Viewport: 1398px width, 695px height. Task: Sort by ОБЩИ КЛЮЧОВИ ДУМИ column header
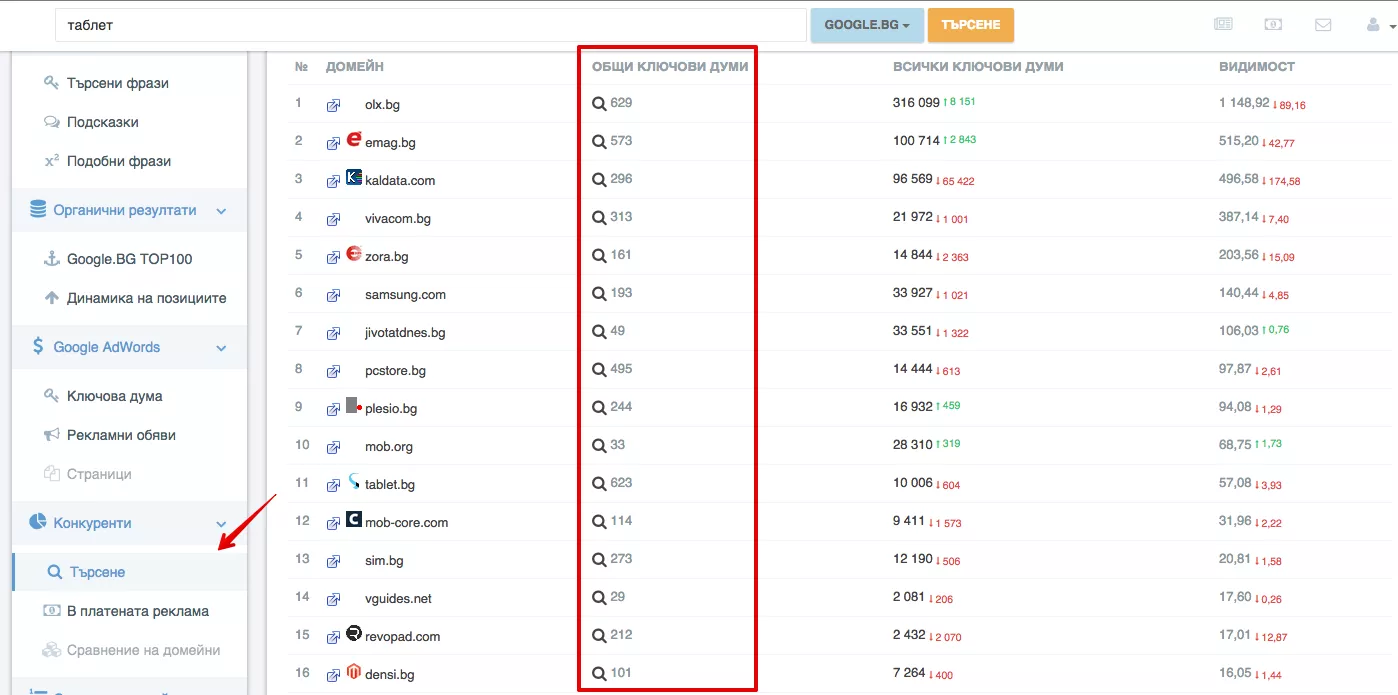pos(670,67)
